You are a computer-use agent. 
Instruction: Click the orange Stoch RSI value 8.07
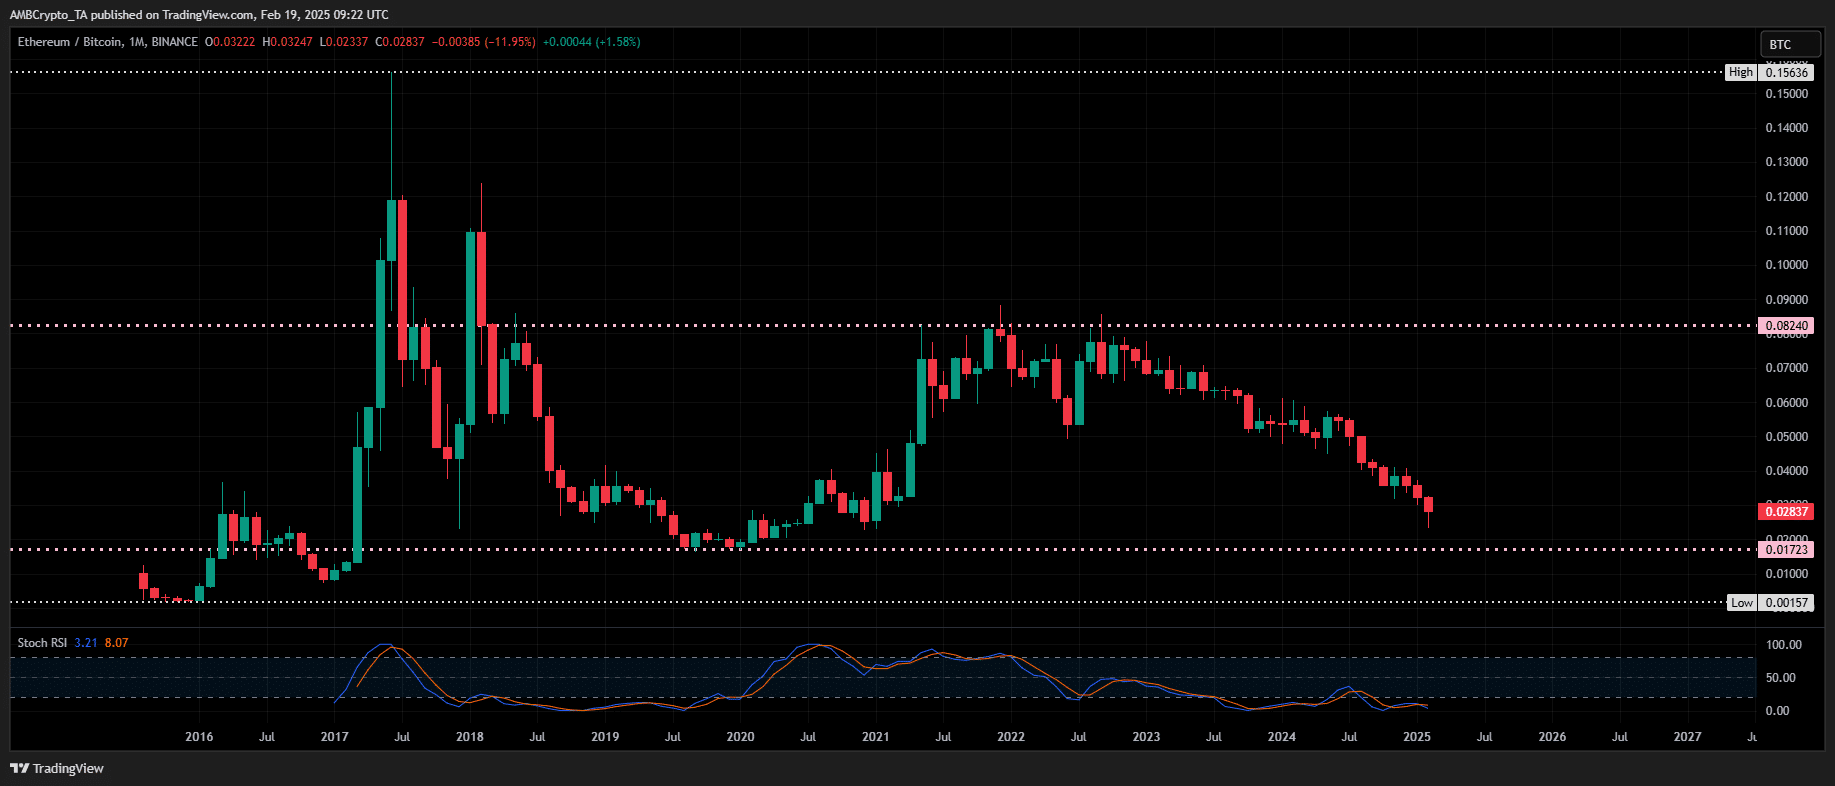[116, 643]
